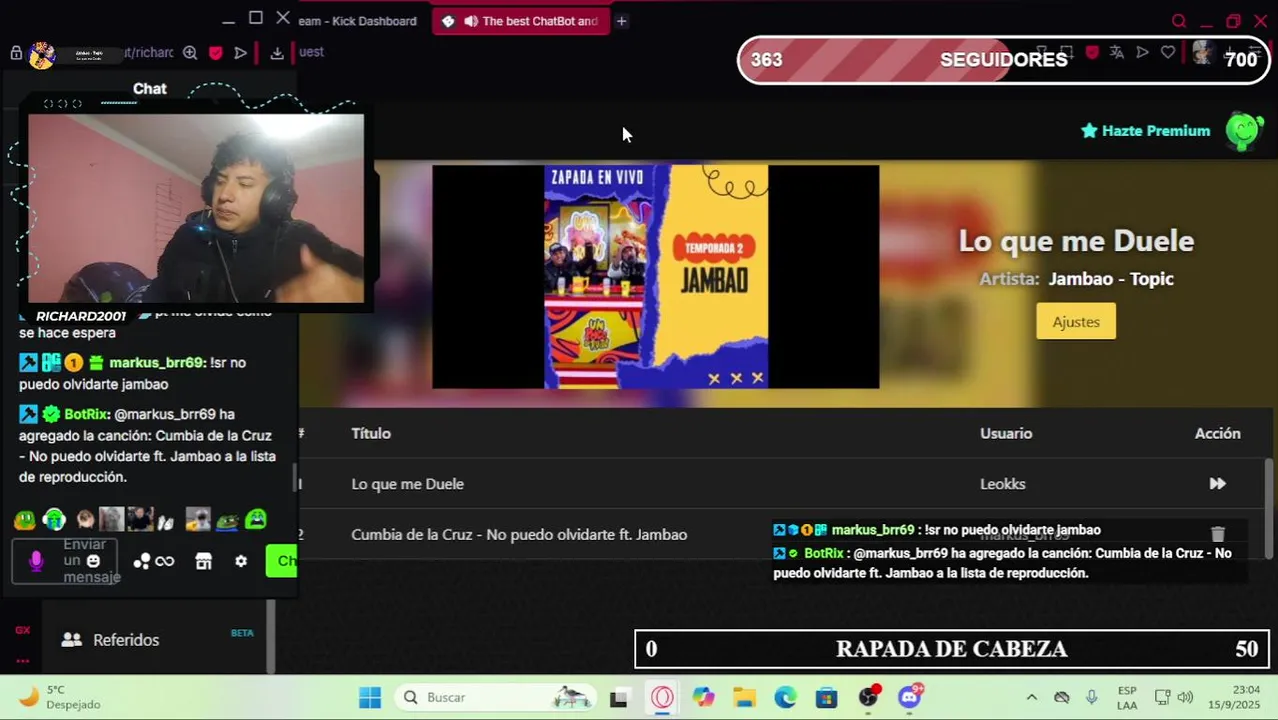
Task: Click the Título column header
Action: [x=371, y=433]
